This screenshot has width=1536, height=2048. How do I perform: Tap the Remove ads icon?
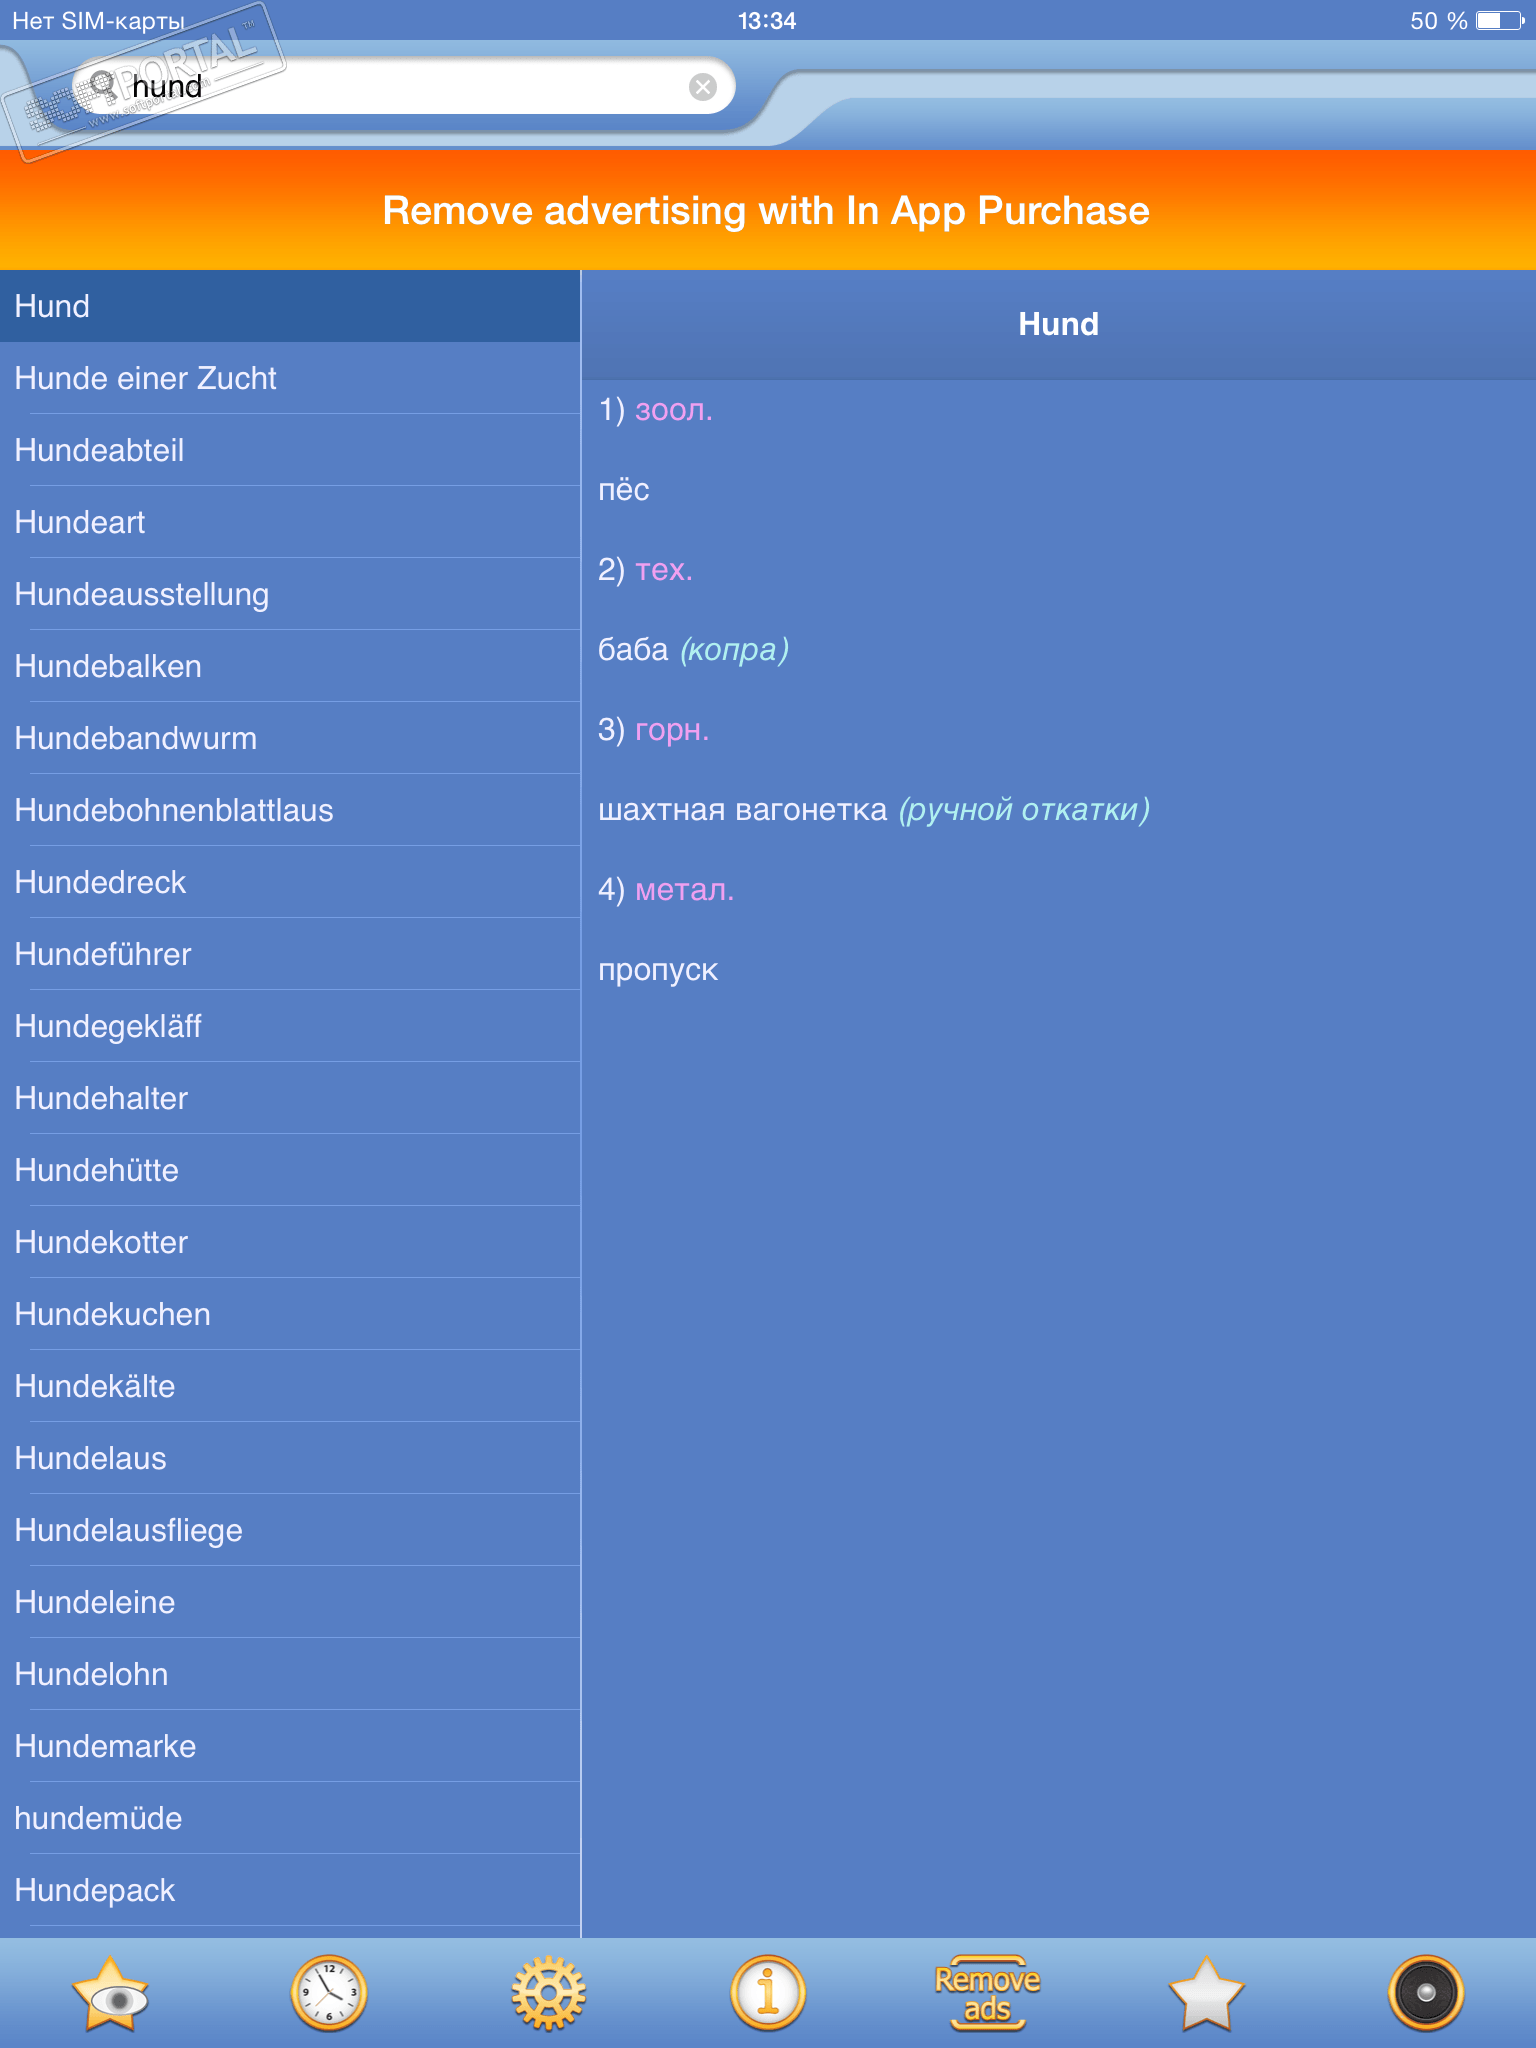click(x=987, y=1993)
